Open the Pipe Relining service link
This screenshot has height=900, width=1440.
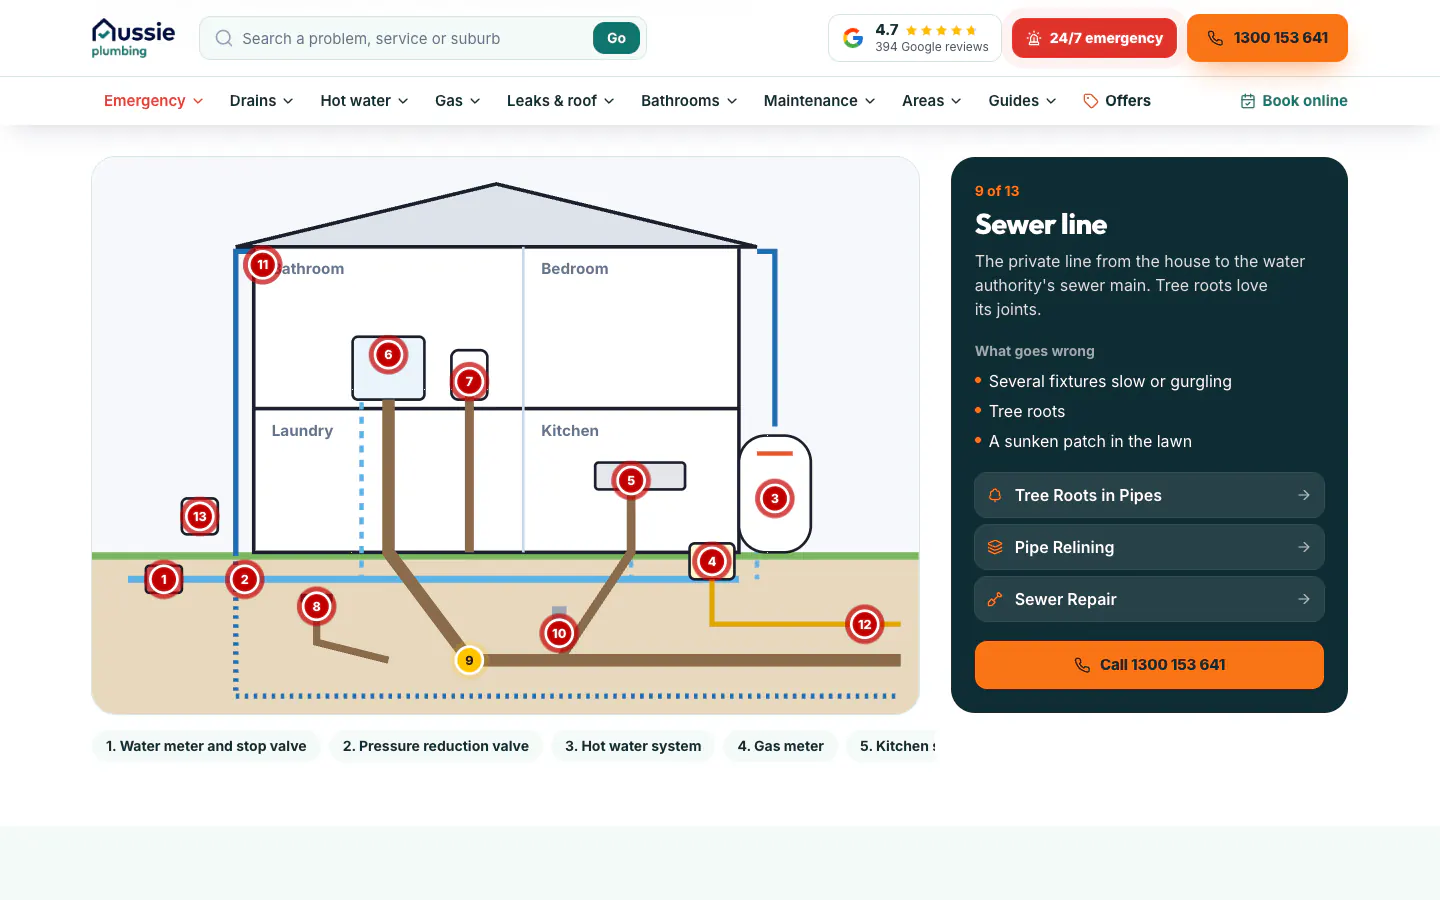pyautogui.click(x=1149, y=547)
